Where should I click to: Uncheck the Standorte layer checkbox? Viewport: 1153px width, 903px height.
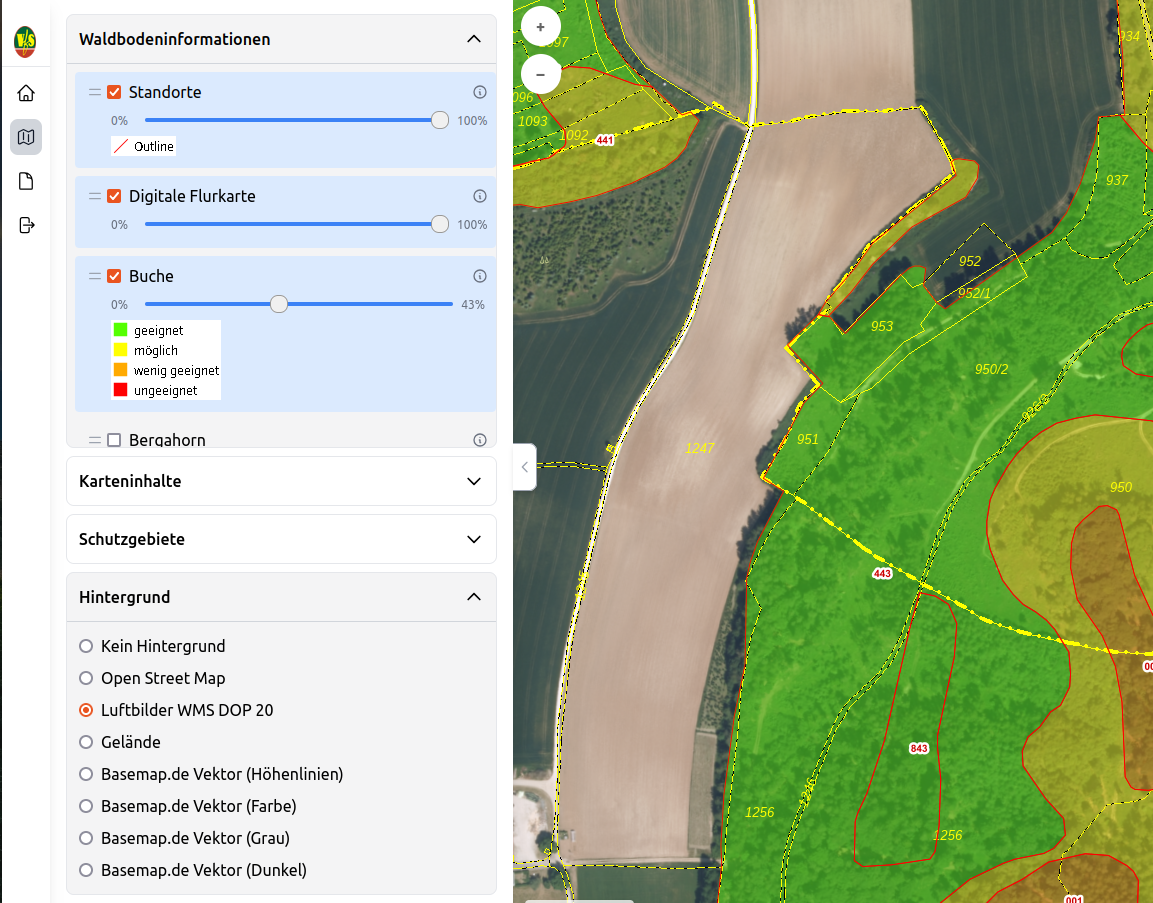pos(114,92)
